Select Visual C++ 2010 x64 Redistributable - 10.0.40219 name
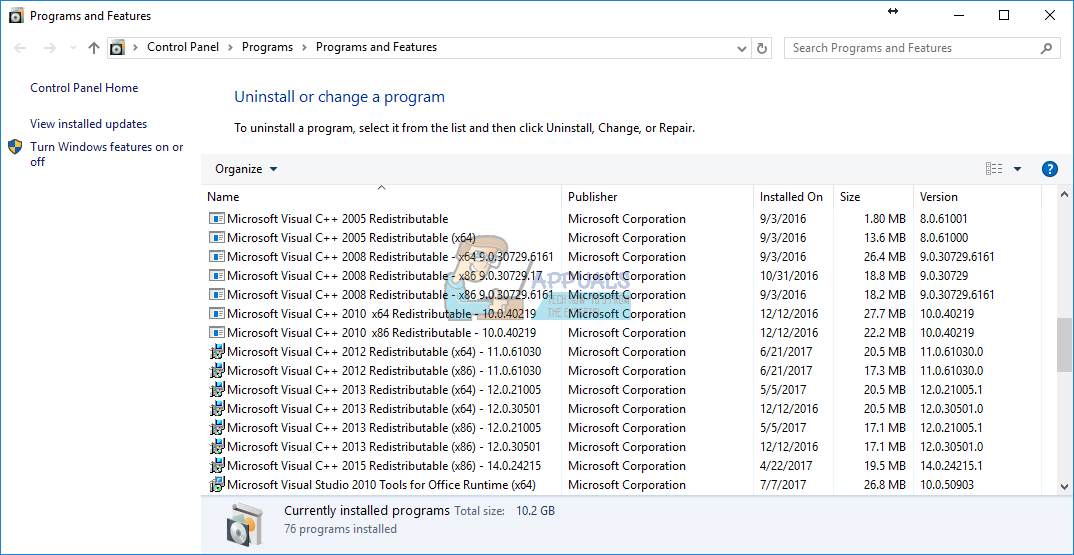 381,314
